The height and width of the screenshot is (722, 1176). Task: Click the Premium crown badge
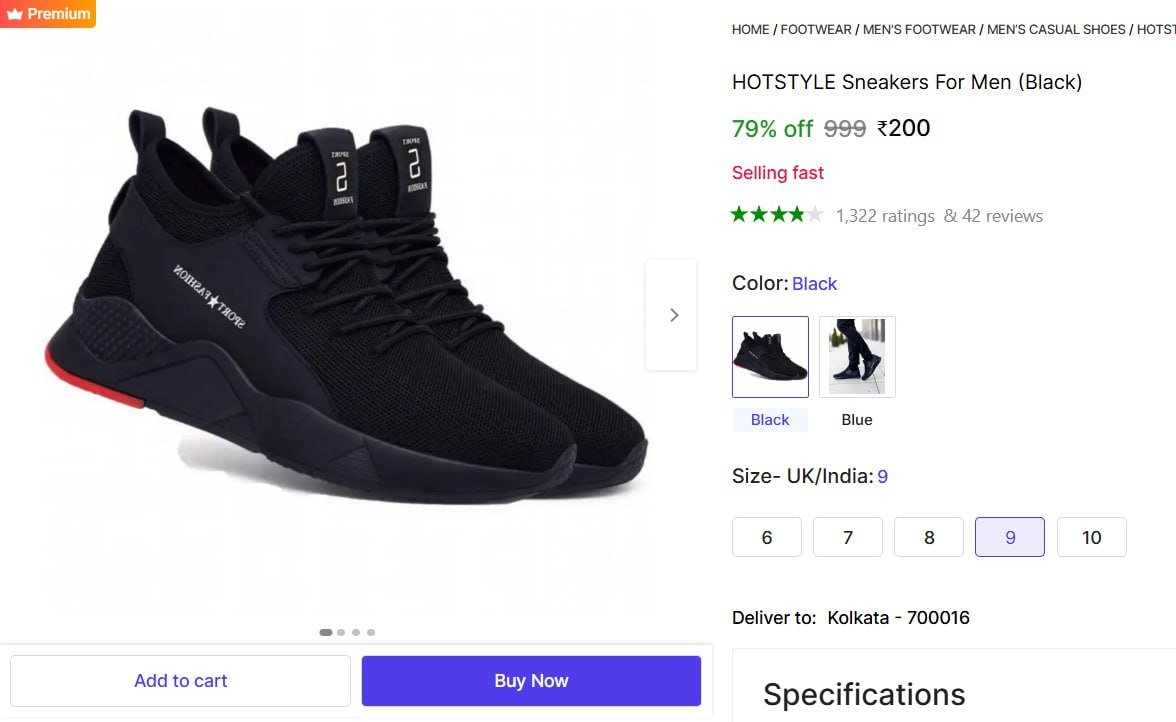pyautogui.click(x=48, y=14)
